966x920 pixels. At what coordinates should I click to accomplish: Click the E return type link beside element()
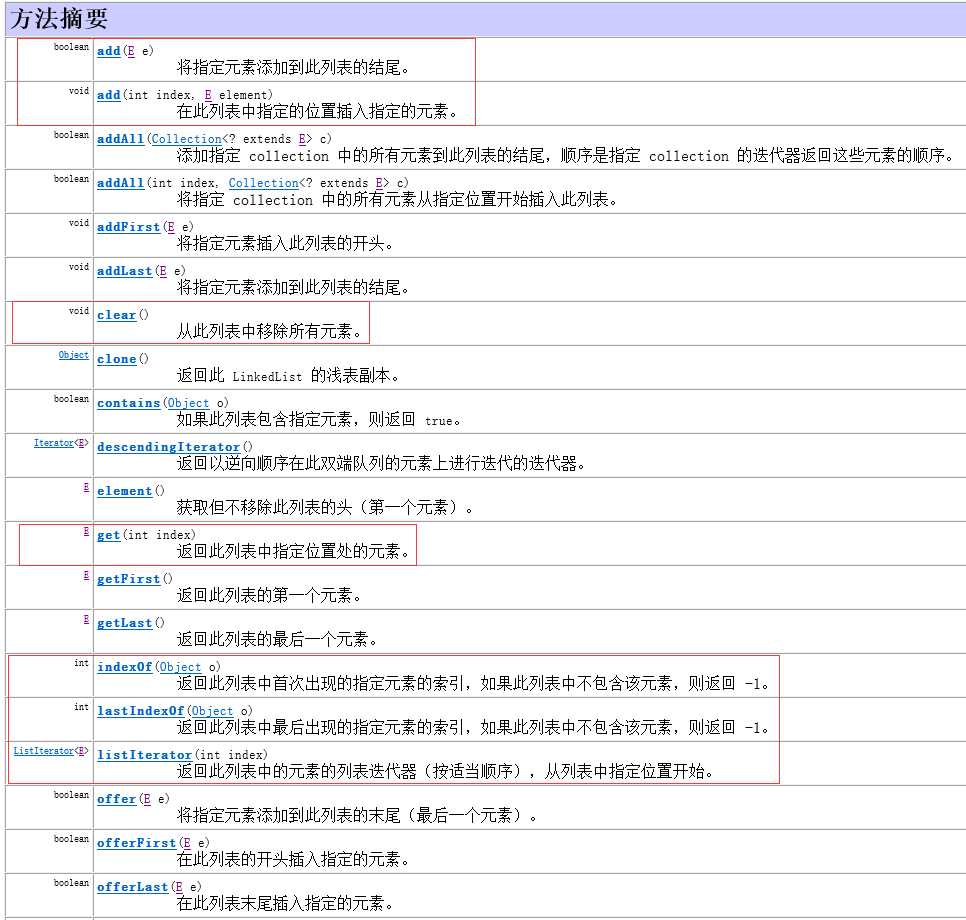[x=86, y=488]
